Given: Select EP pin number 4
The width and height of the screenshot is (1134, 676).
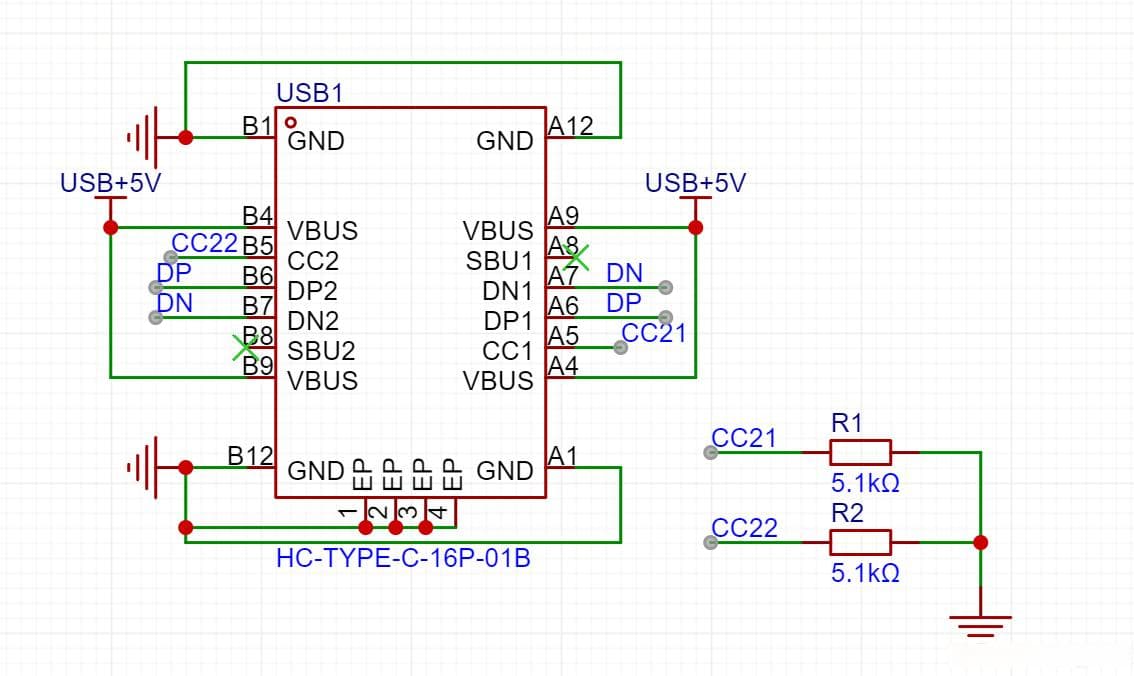Looking at the screenshot, I should tap(439, 512).
